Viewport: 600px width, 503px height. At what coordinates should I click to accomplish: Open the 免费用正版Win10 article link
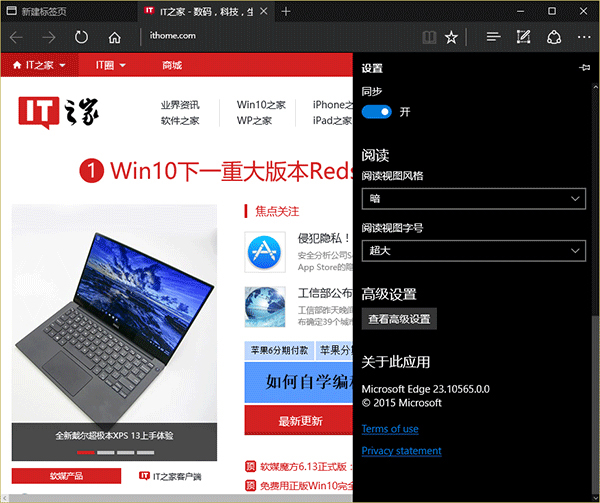306,486
